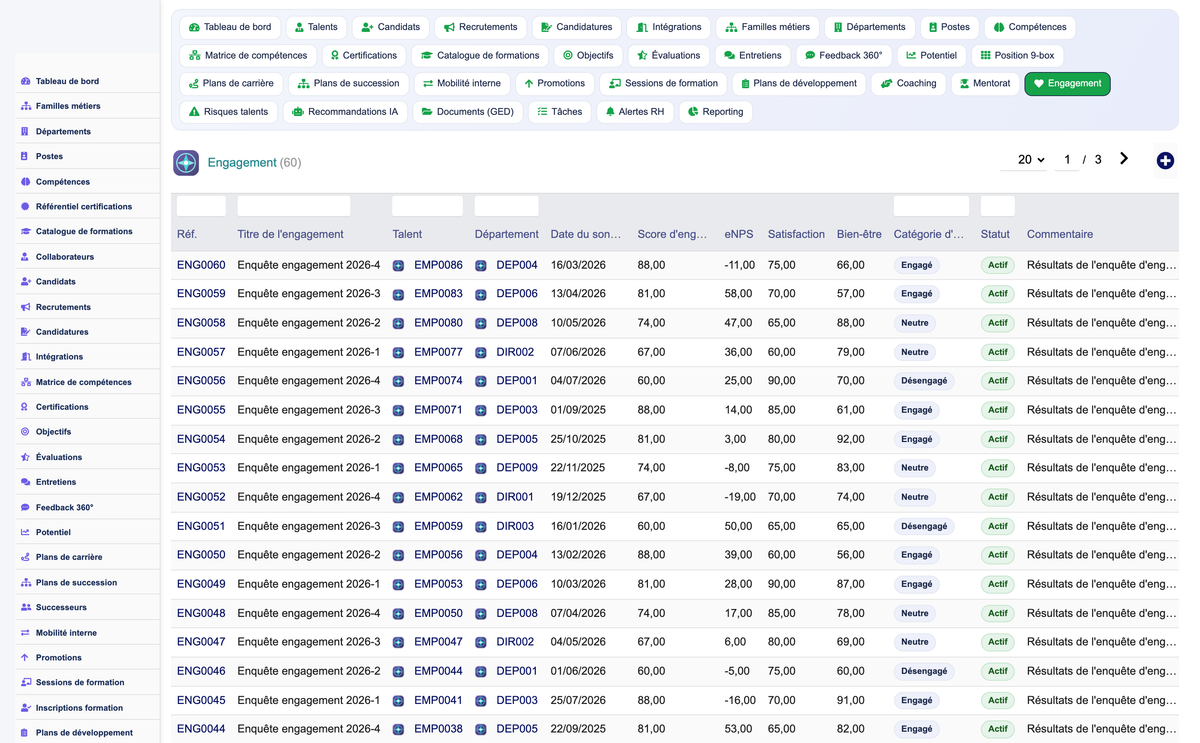Open plus icon beside EMP0074
The height and width of the screenshot is (743, 1200).
click(x=398, y=382)
